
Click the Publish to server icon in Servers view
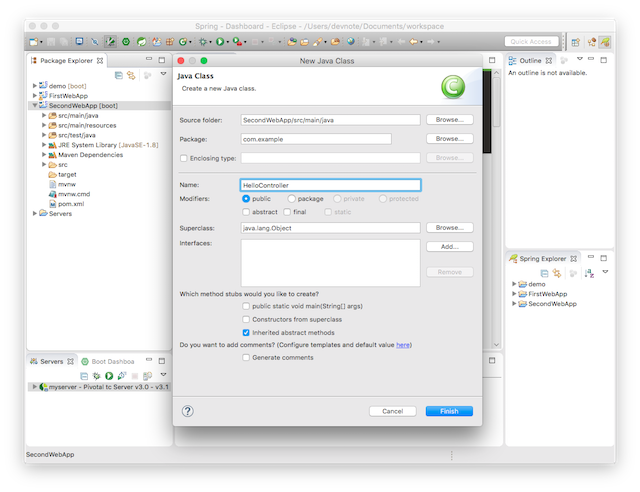click(147, 376)
